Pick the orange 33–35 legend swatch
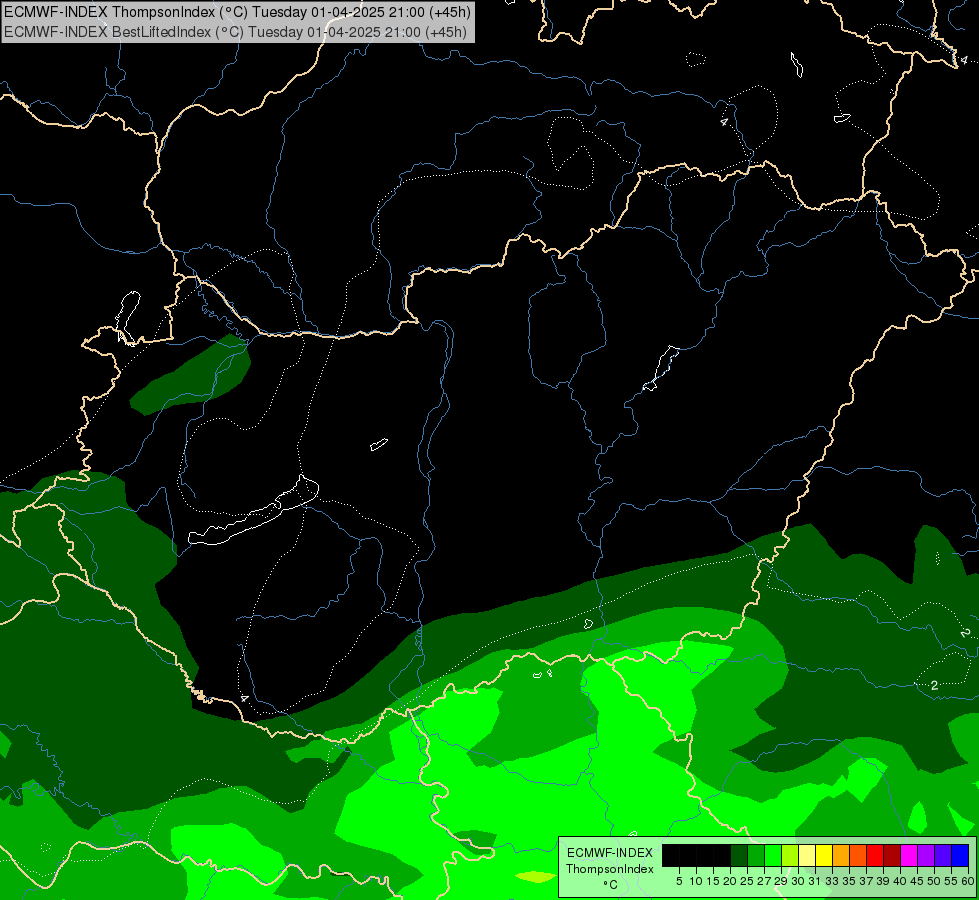979x900 pixels. pos(841,855)
